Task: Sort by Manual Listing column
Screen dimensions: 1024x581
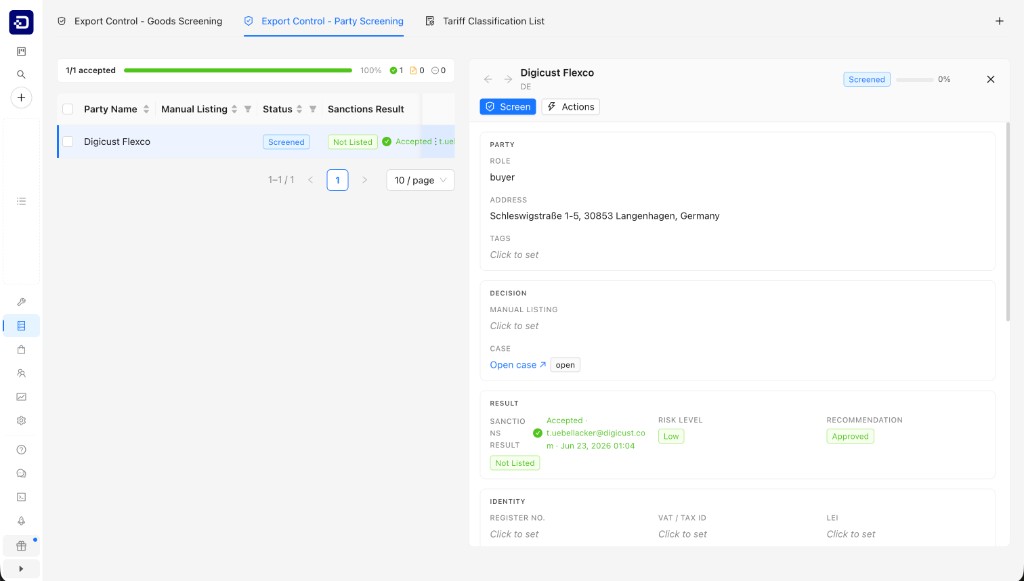Action: [234, 109]
